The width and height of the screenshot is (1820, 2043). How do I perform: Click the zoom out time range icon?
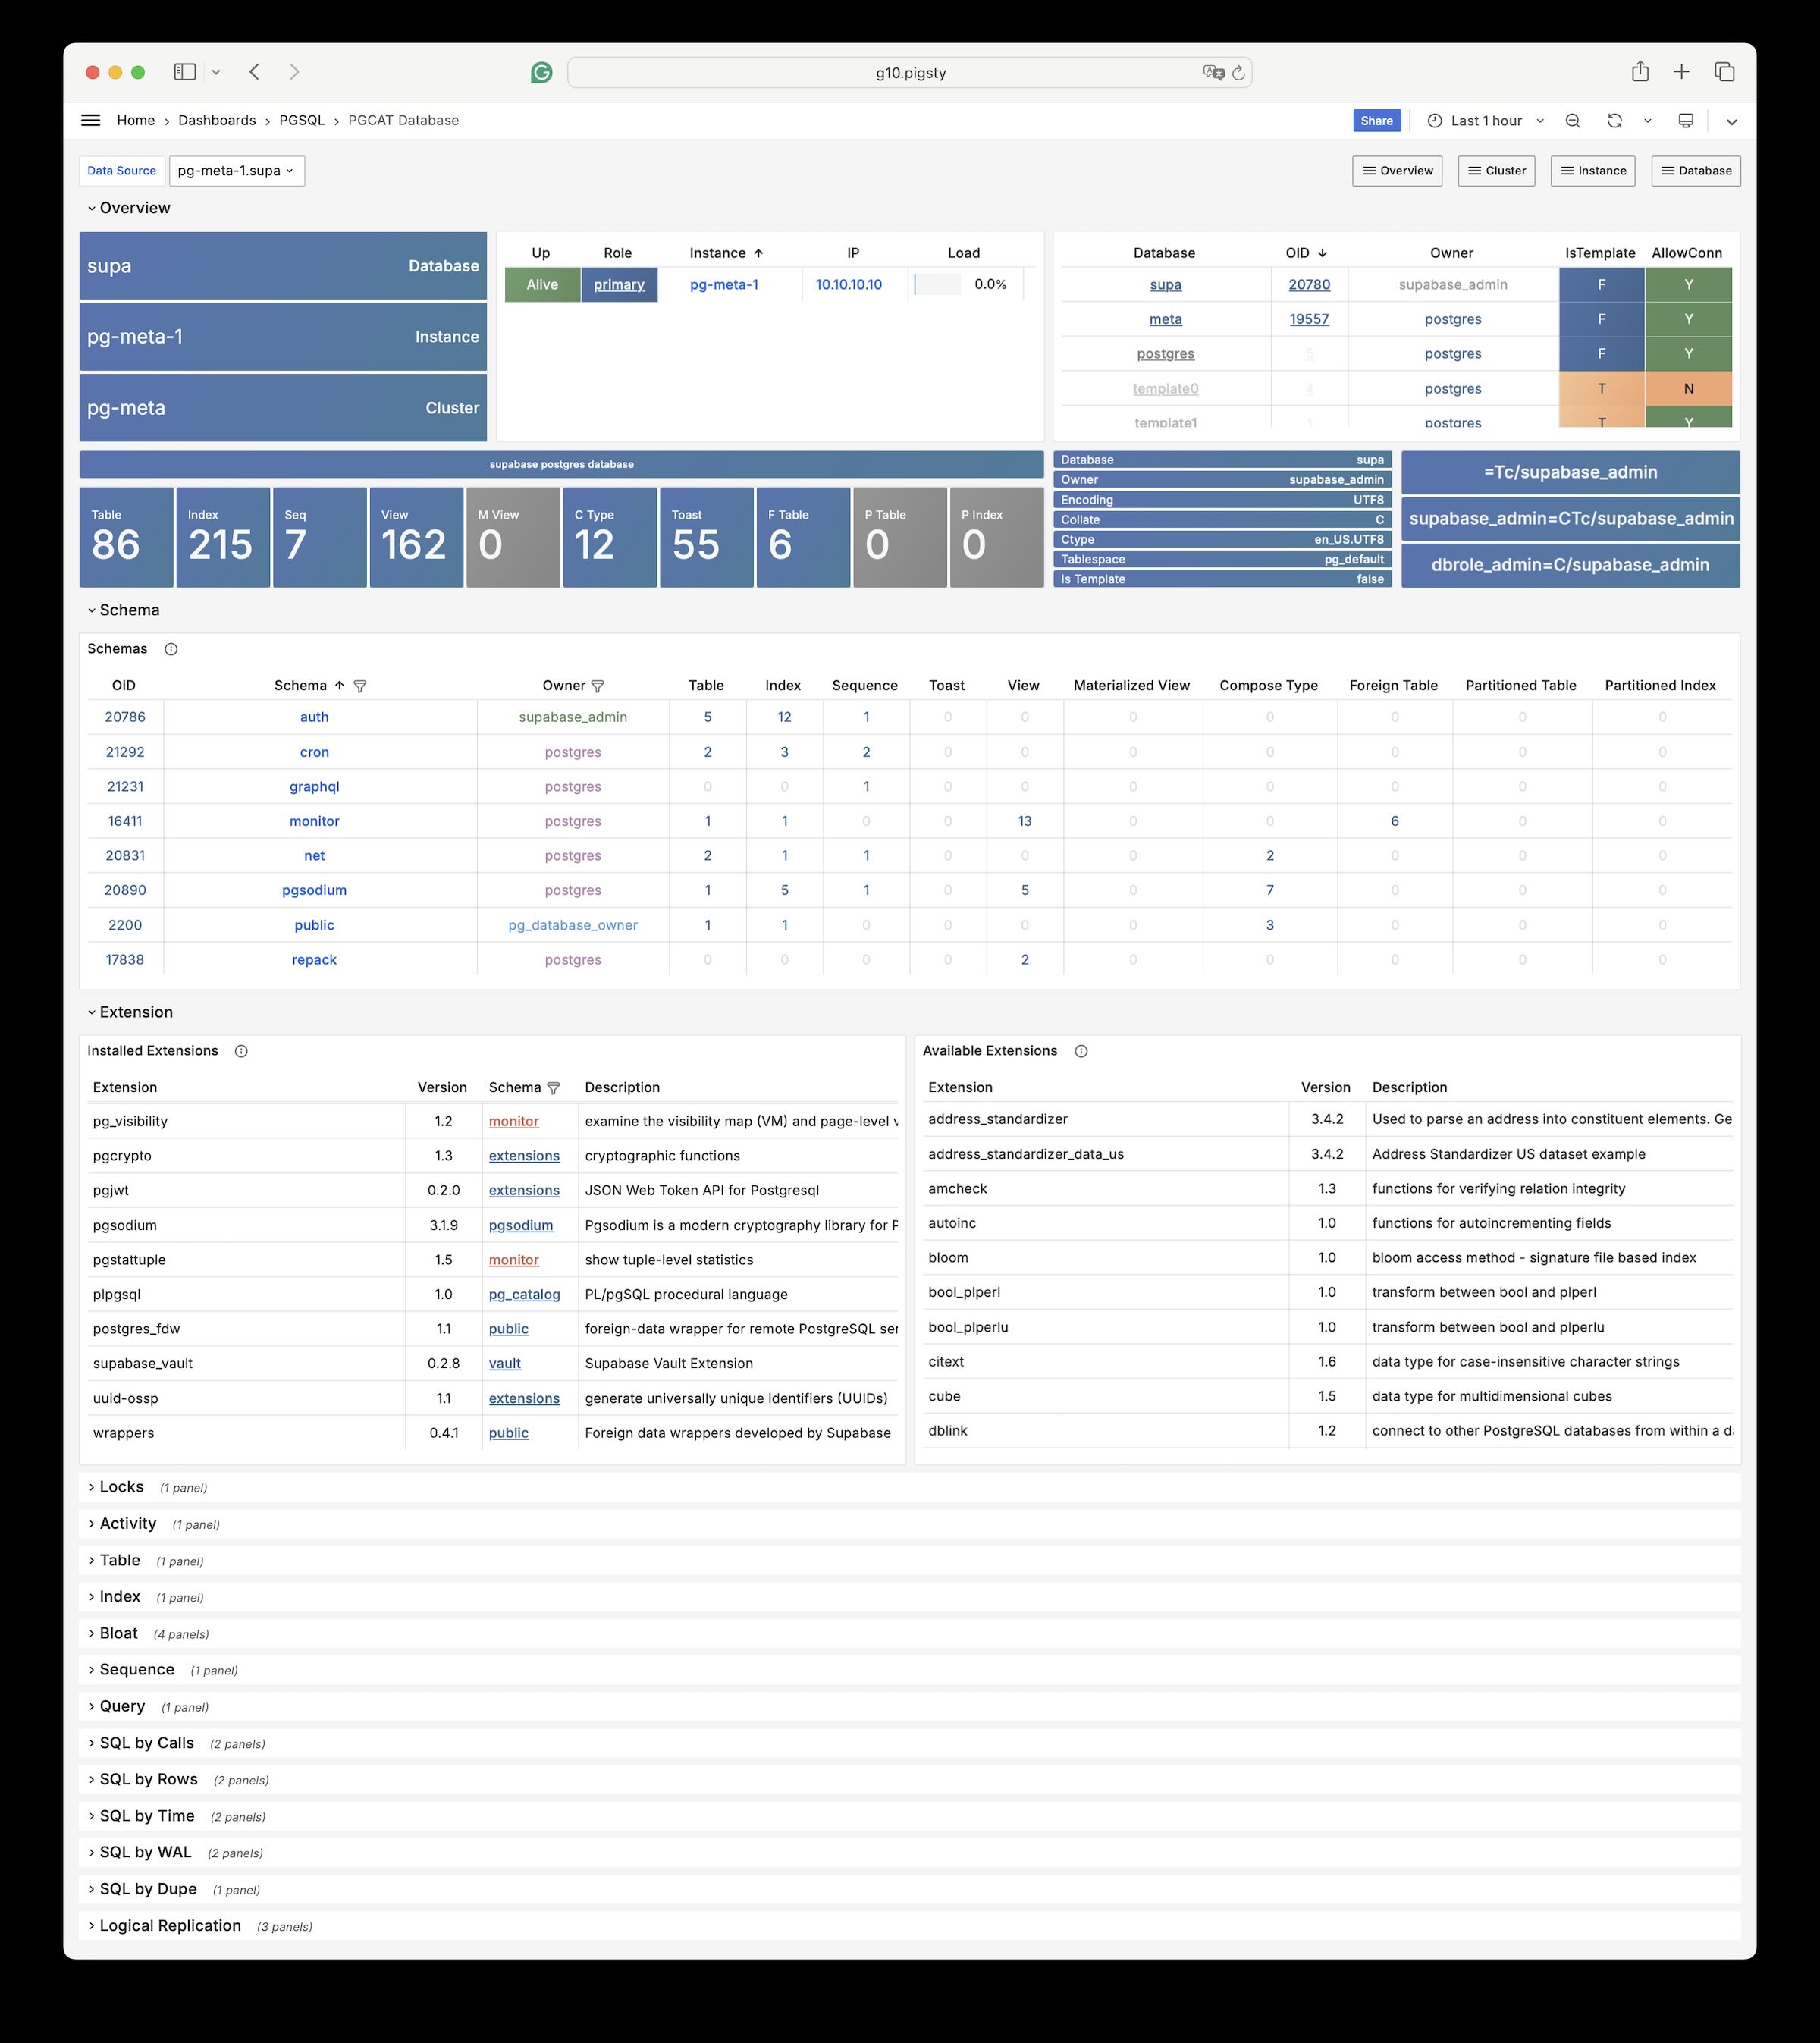(x=1573, y=121)
